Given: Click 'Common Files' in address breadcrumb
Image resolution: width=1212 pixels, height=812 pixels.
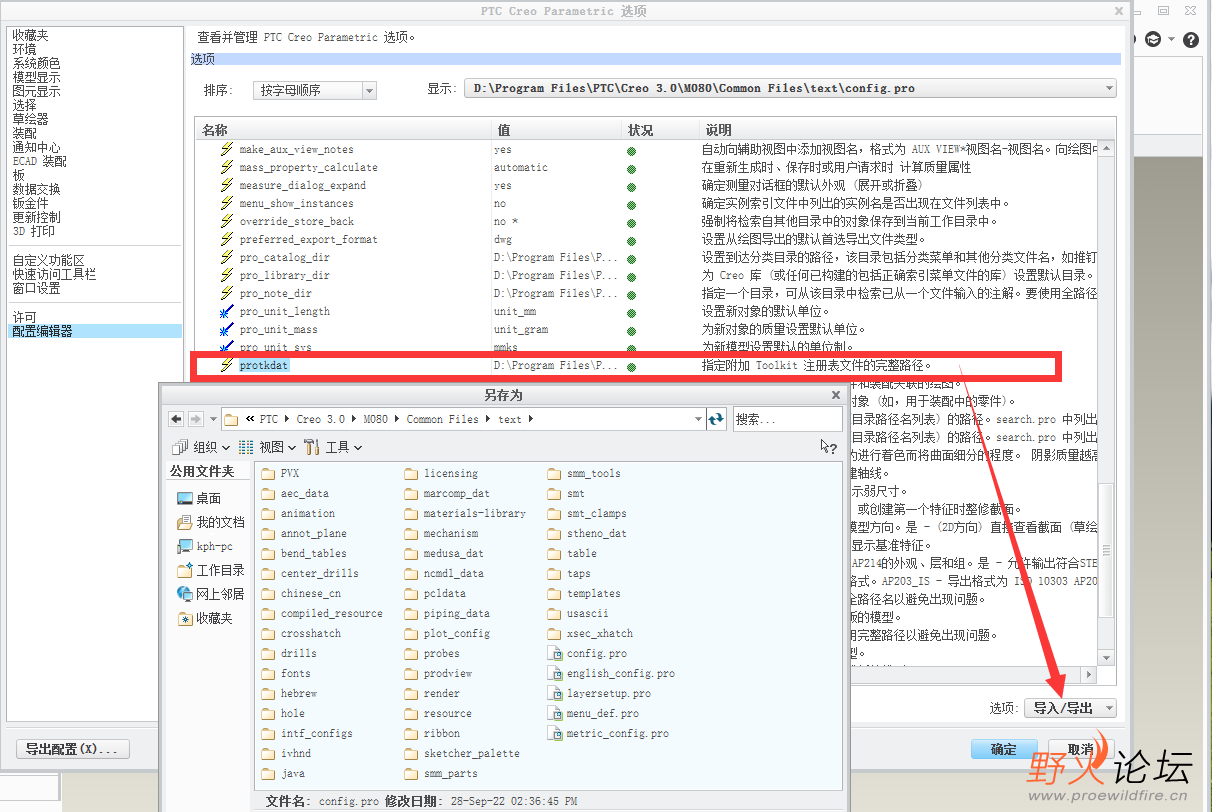Looking at the screenshot, I should point(442,419).
